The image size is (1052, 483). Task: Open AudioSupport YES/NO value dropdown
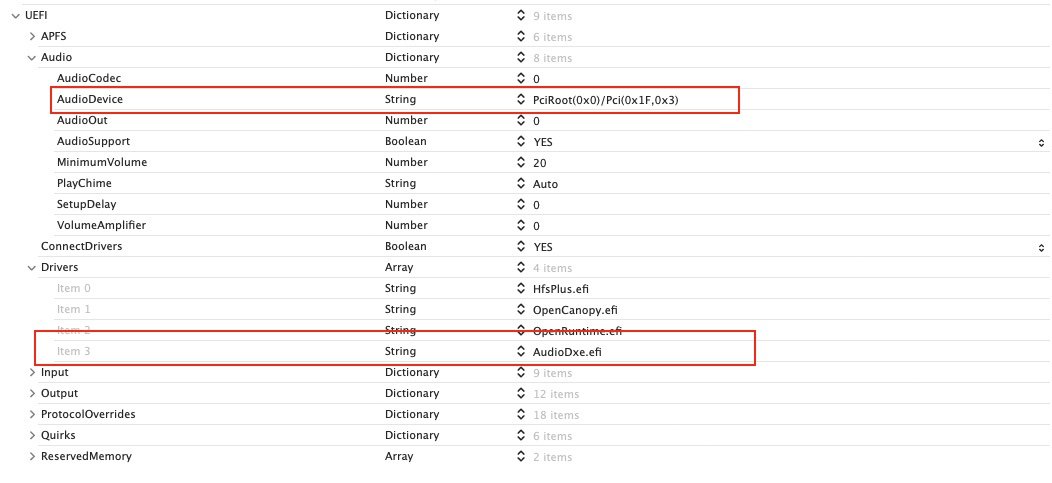1041,142
